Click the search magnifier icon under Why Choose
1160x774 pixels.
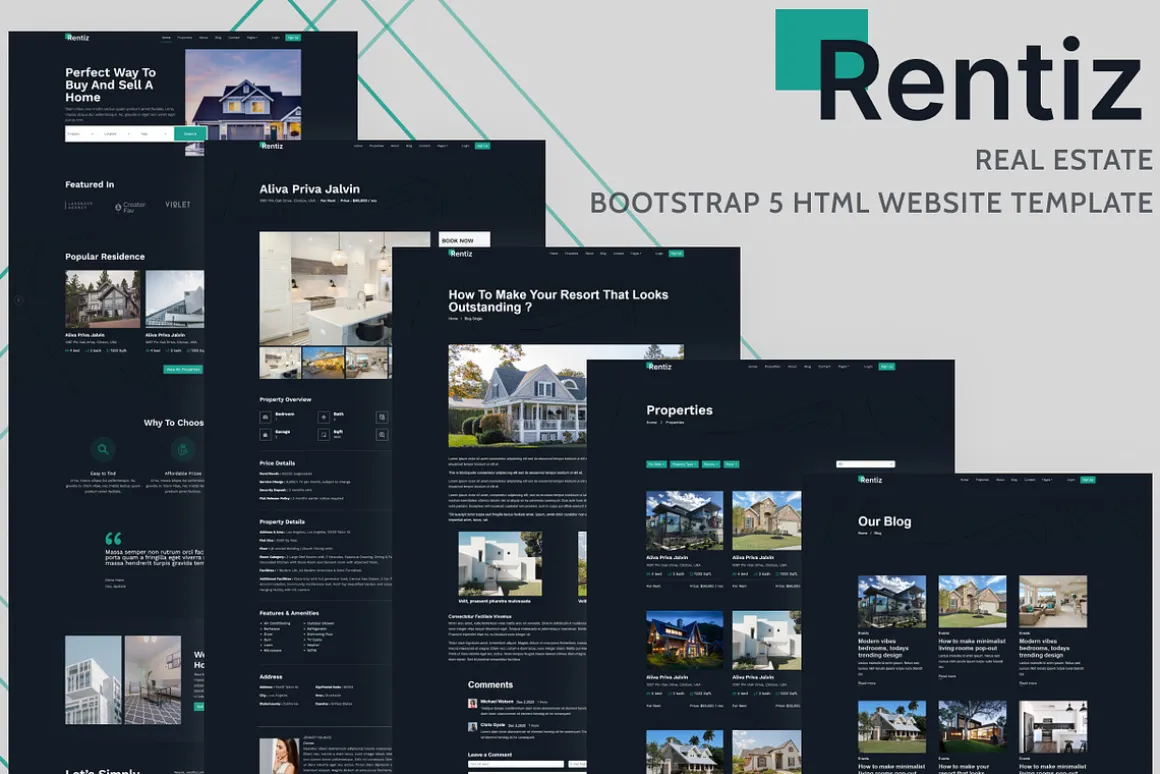pyautogui.click(x=103, y=448)
